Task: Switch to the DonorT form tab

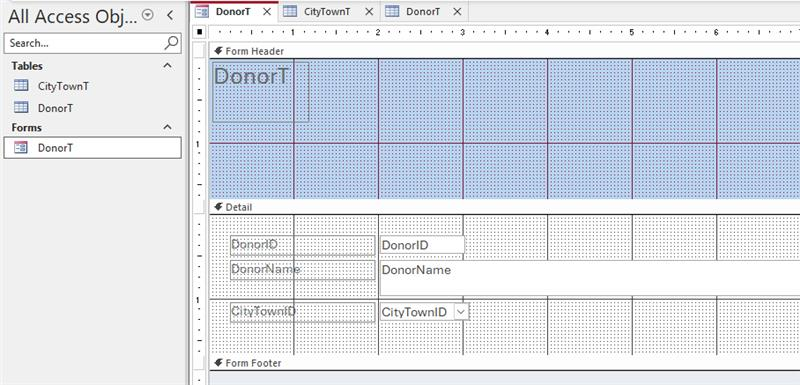Action: [x=233, y=12]
